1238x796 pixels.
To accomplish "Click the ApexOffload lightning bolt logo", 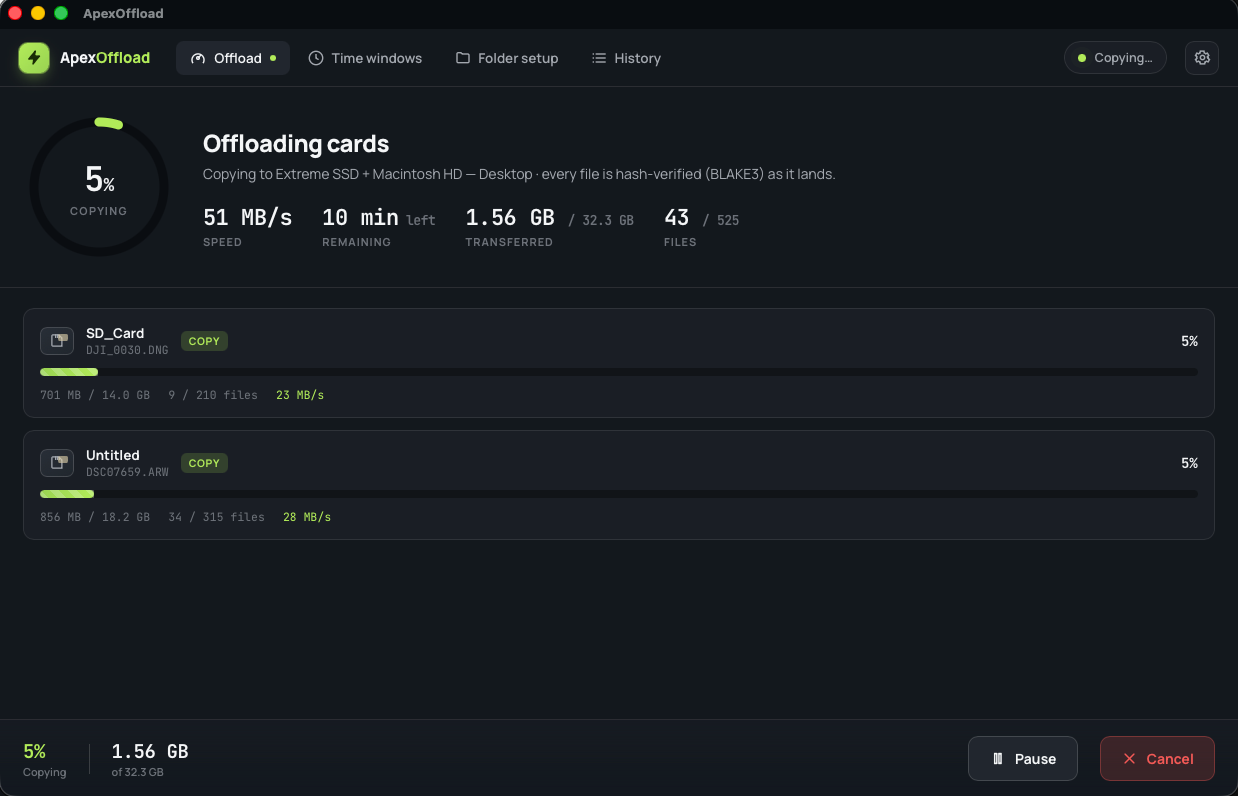I will click(34, 58).
